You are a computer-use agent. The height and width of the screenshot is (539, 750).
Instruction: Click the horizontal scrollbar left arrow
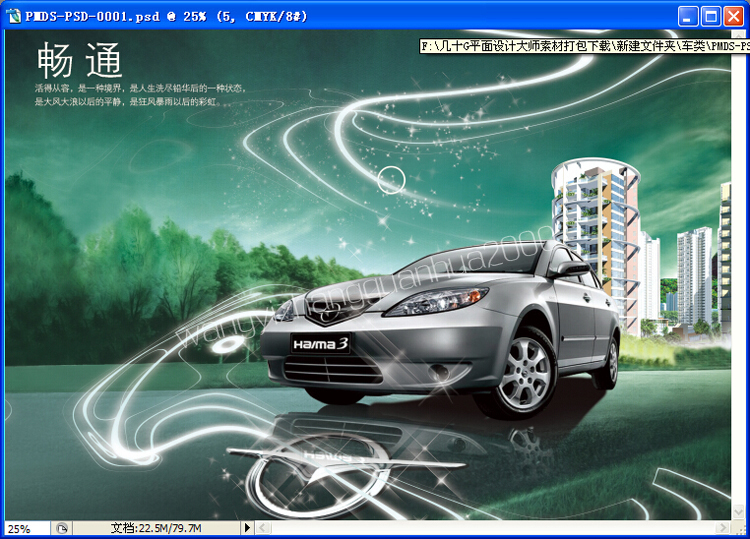[x=264, y=528]
